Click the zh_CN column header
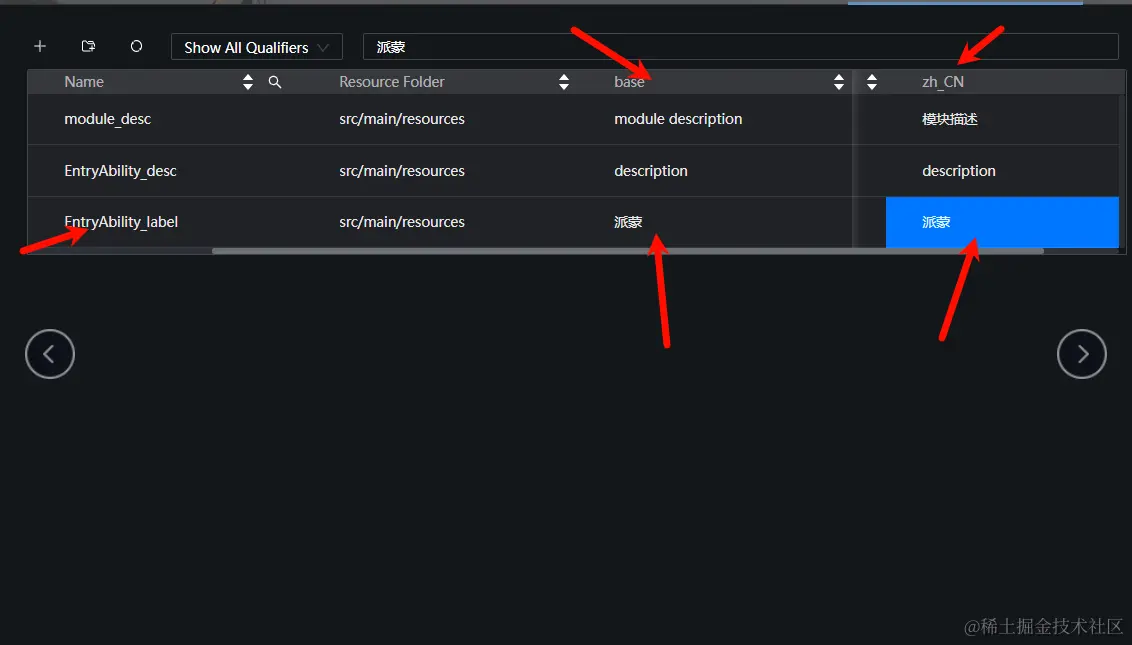Image resolution: width=1132 pixels, height=645 pixels. click(943, 82)
